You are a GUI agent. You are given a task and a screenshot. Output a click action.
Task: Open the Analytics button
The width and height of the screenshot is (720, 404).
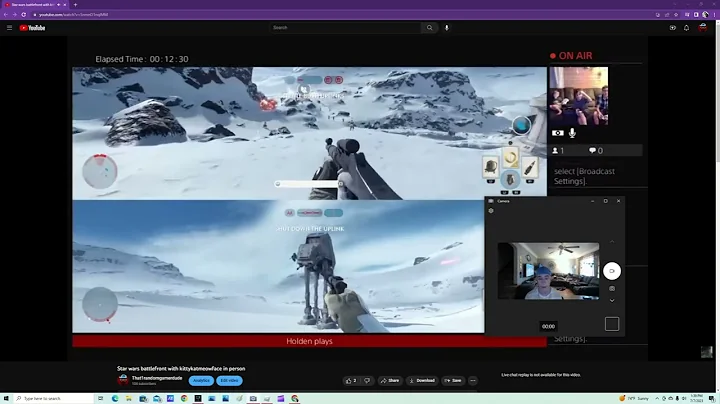tap(201, 381)
